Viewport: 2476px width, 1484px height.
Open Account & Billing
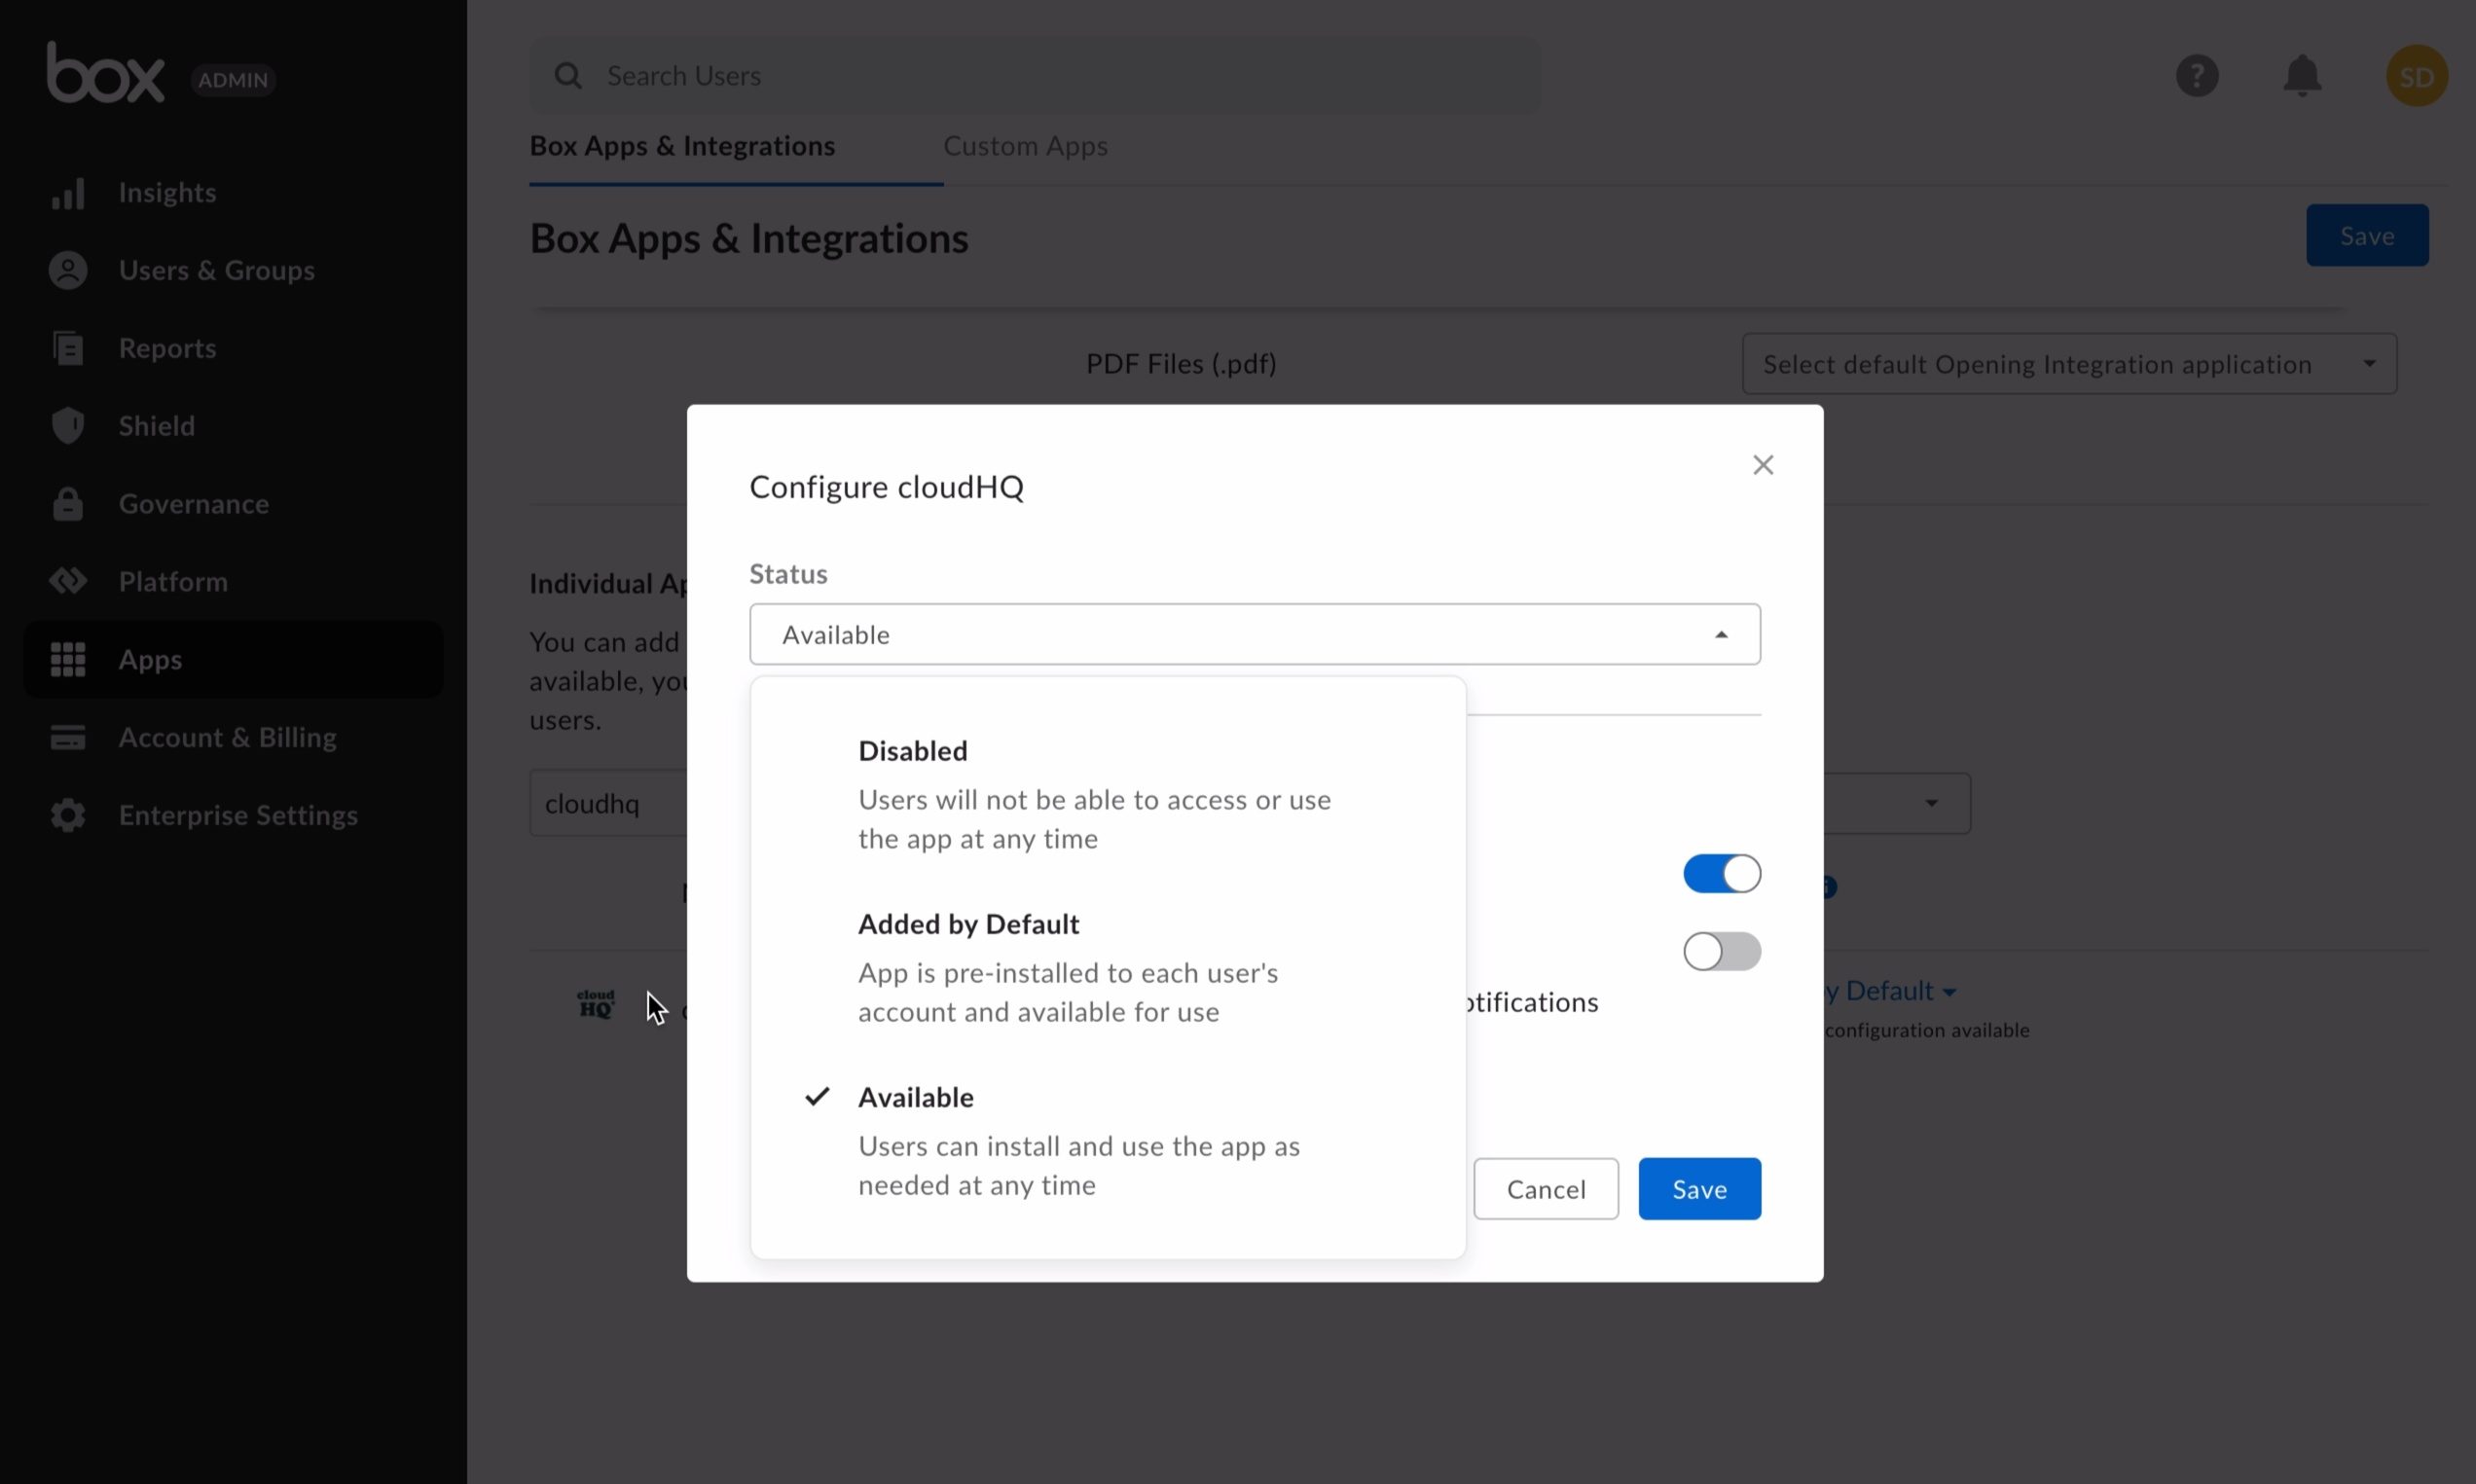click(227, 737)
